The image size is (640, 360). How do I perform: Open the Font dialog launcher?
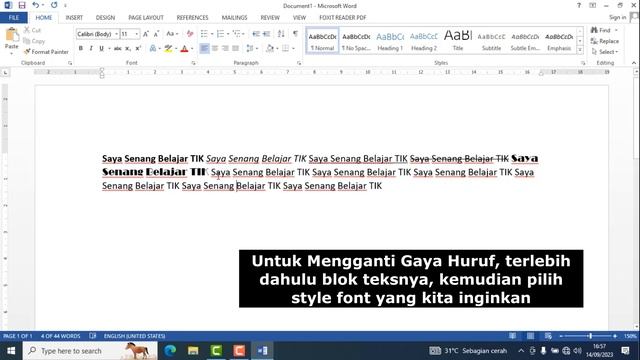click(x=193, y=63)
